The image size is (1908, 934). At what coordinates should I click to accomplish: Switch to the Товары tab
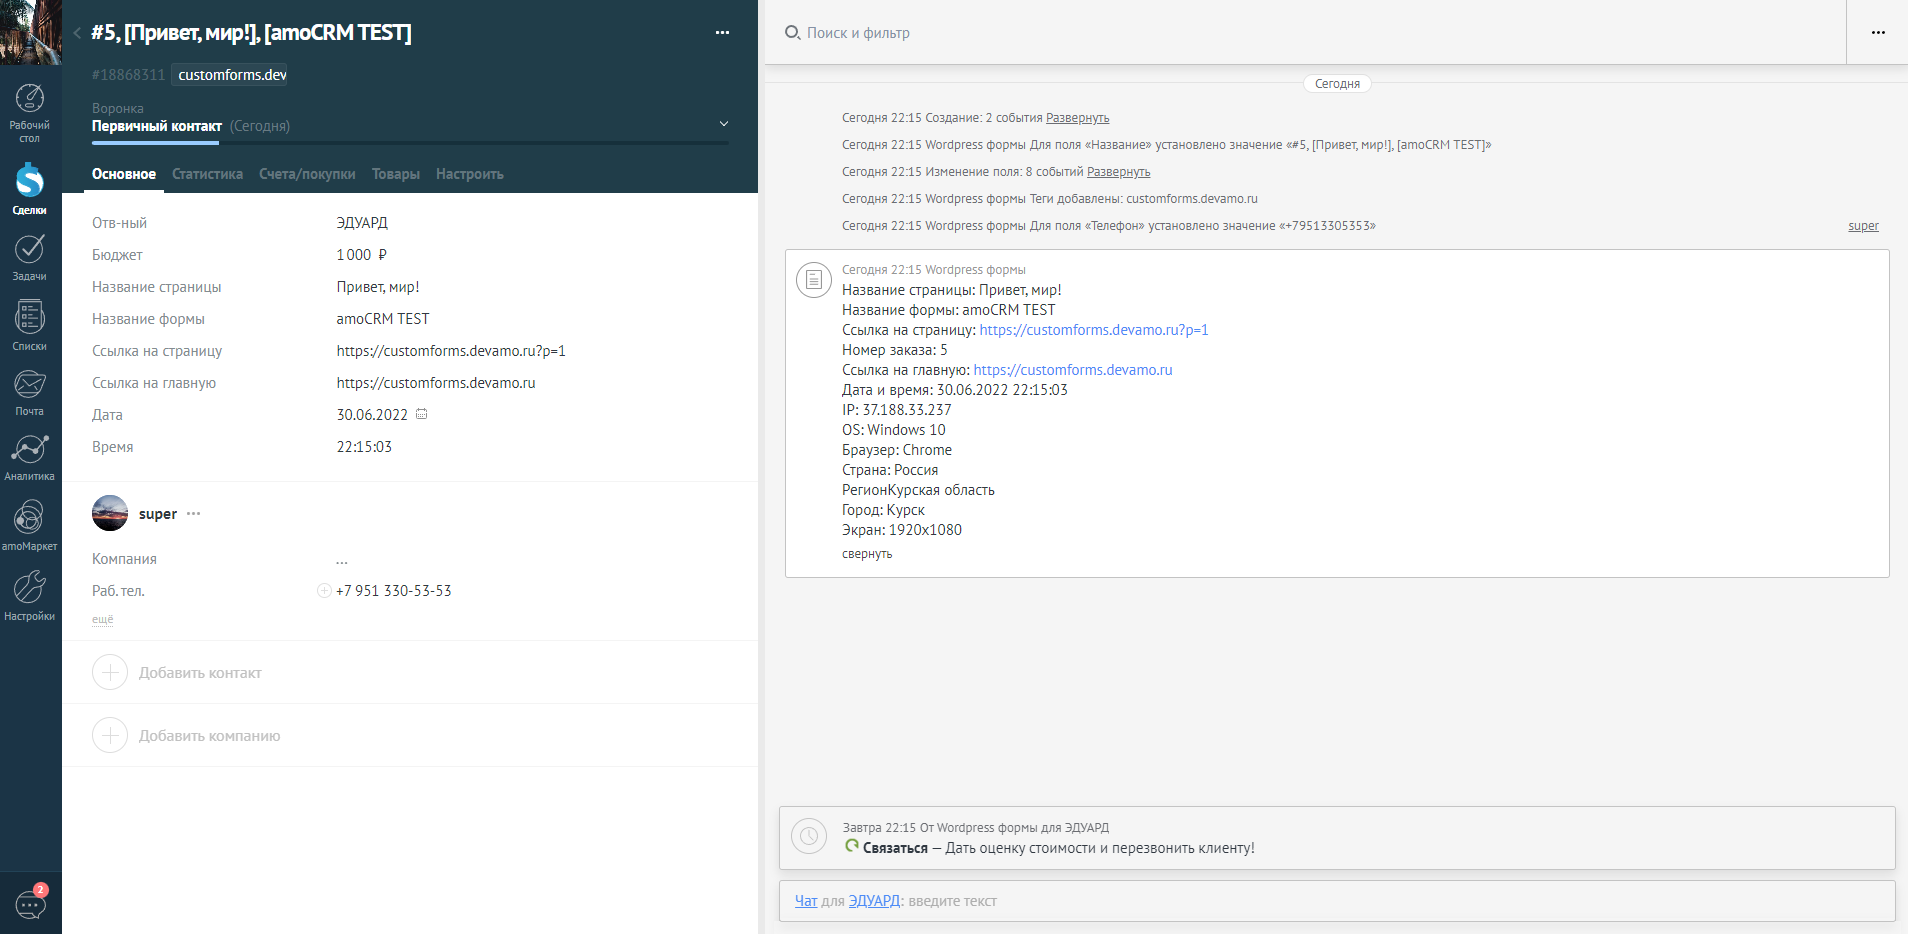[x=396, y=173]
